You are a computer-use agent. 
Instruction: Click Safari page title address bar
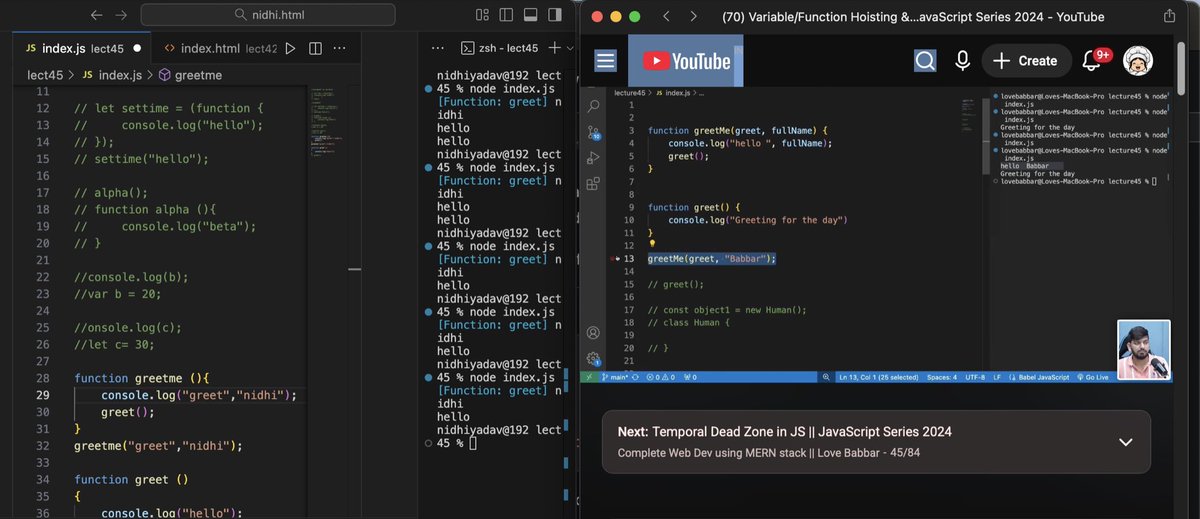point(913,16)
